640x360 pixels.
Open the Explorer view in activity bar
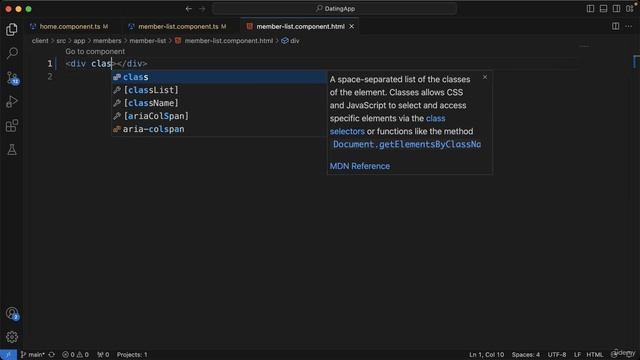click(12, 29)
